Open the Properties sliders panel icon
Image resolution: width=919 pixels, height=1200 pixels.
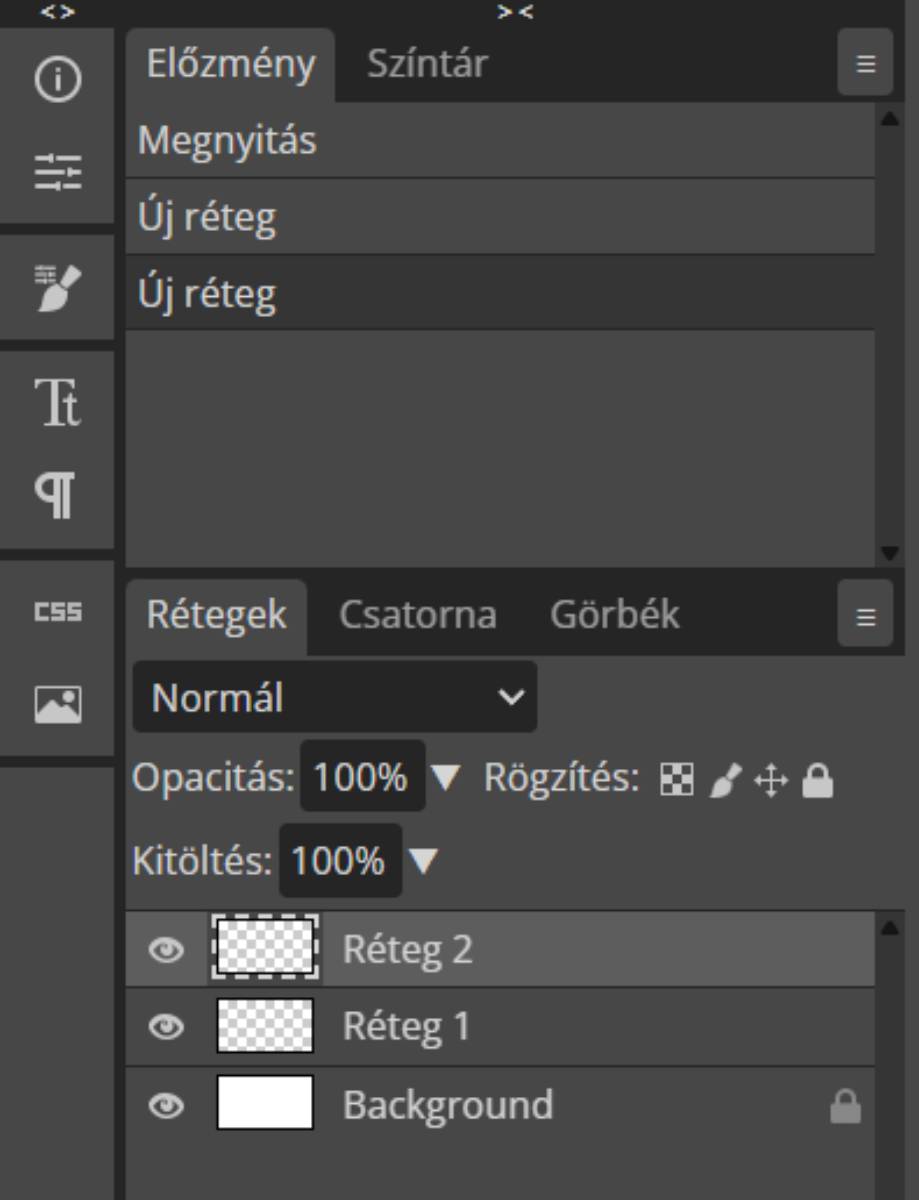coord(57,172)
